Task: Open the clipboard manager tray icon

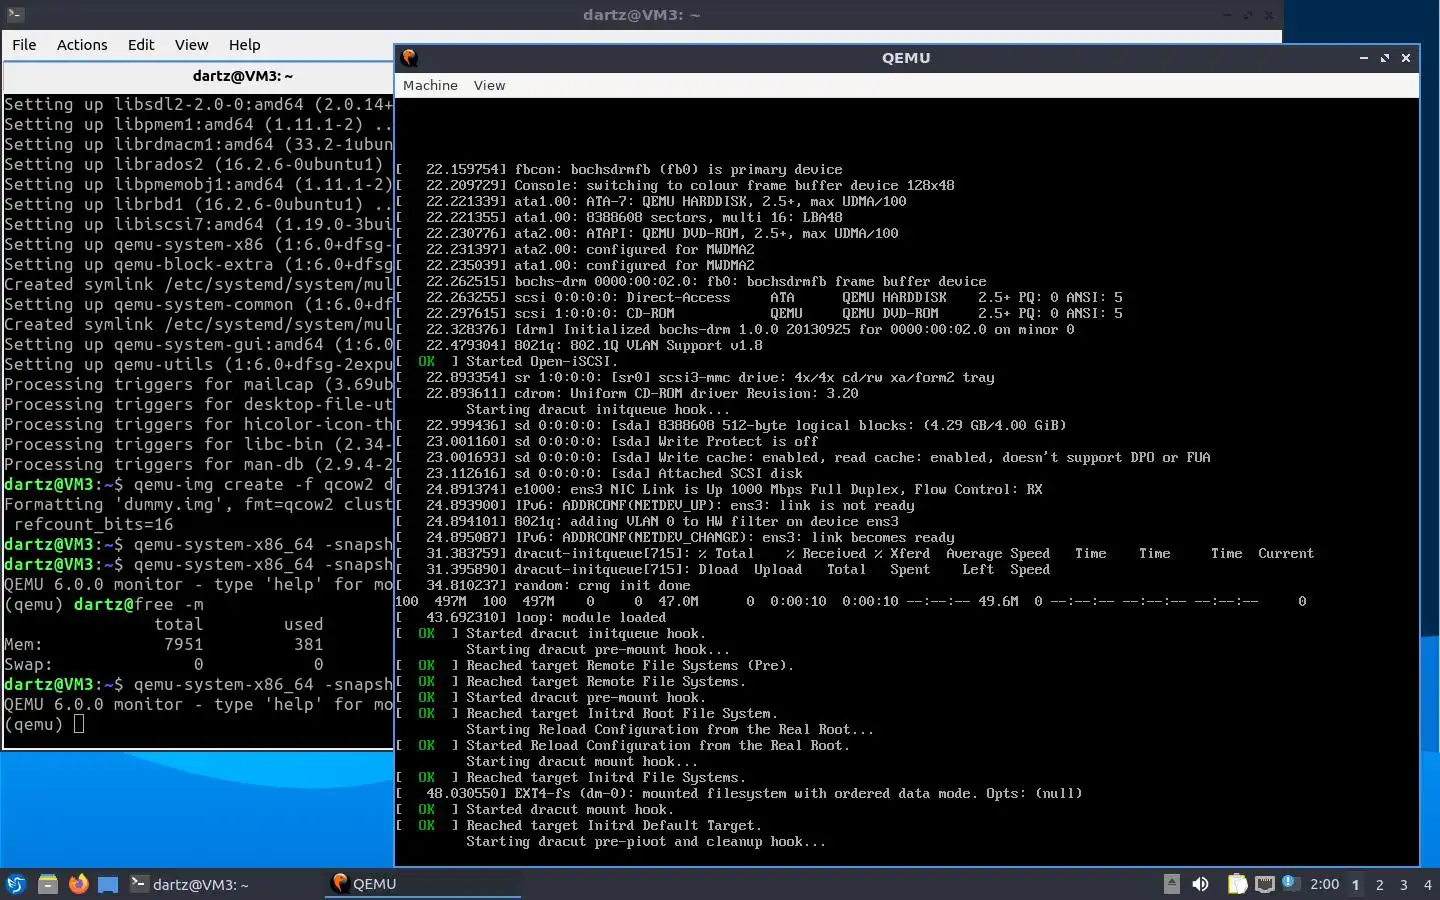Action: pos(1238,884)
